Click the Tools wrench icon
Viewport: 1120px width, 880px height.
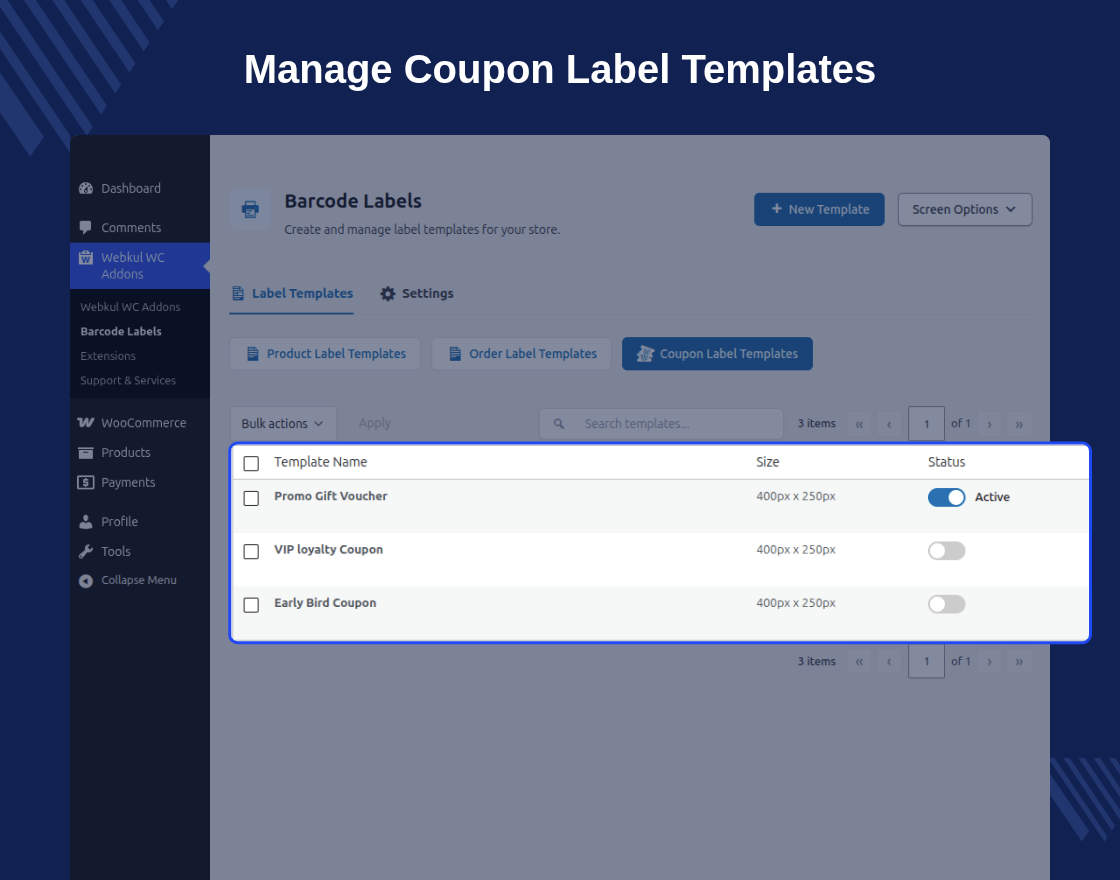tap(86, 551)
